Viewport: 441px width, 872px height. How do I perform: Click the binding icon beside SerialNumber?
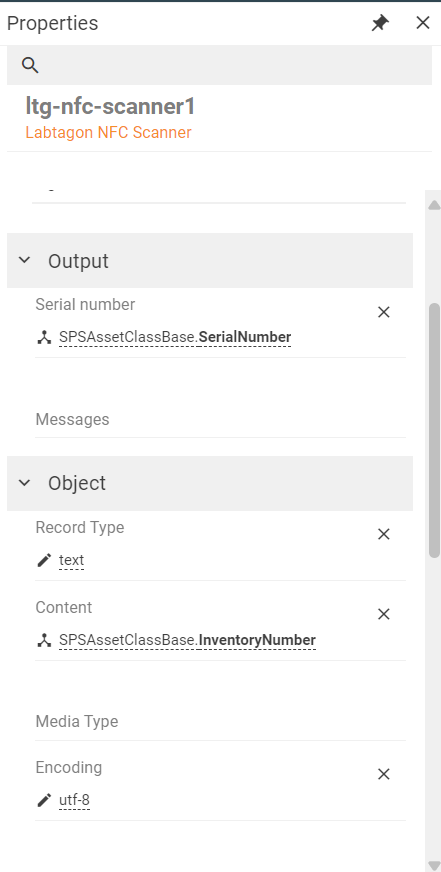(44, 338)
